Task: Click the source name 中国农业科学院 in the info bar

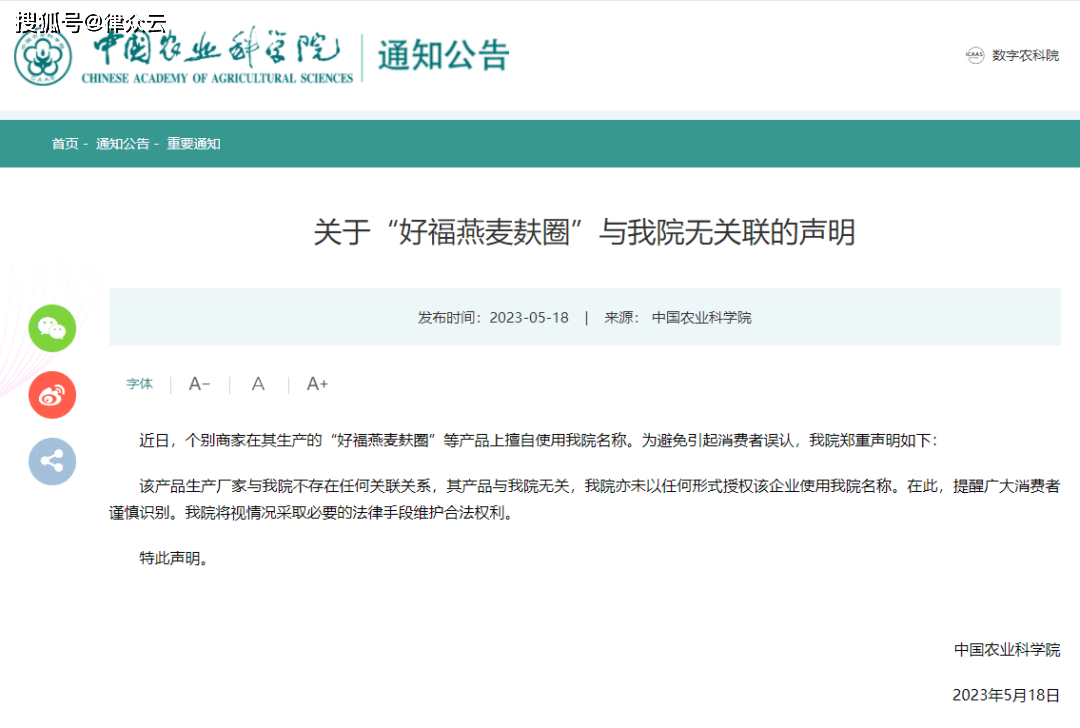Action: pos(701,318)
